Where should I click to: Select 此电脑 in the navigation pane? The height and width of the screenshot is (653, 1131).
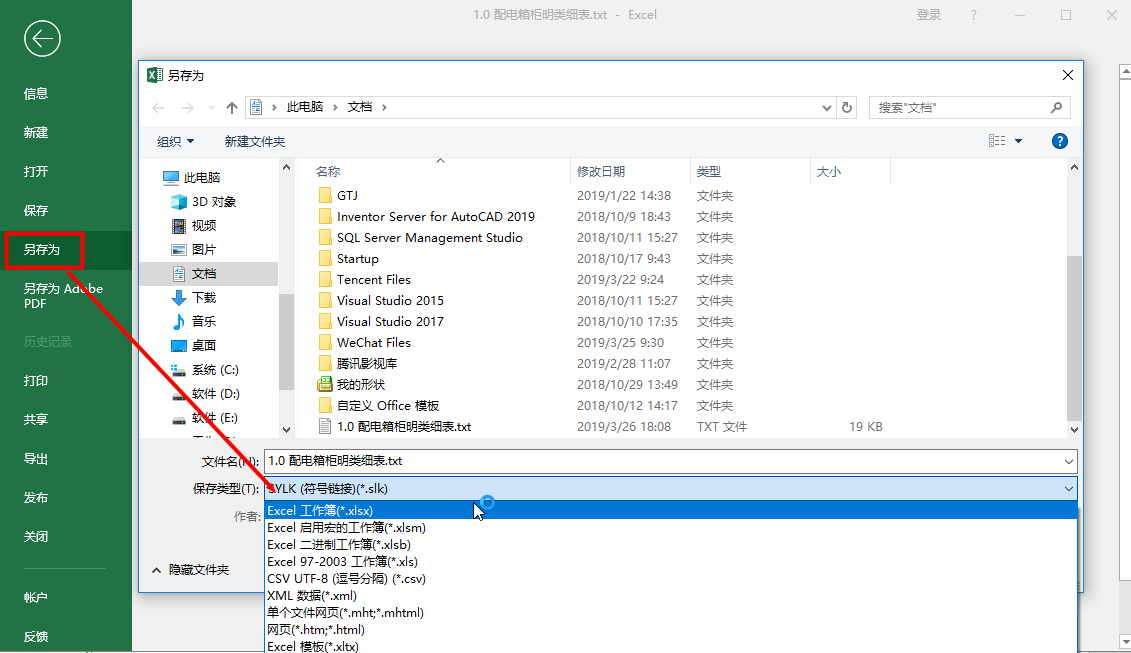pyautogui.click(x=191, y=178)
